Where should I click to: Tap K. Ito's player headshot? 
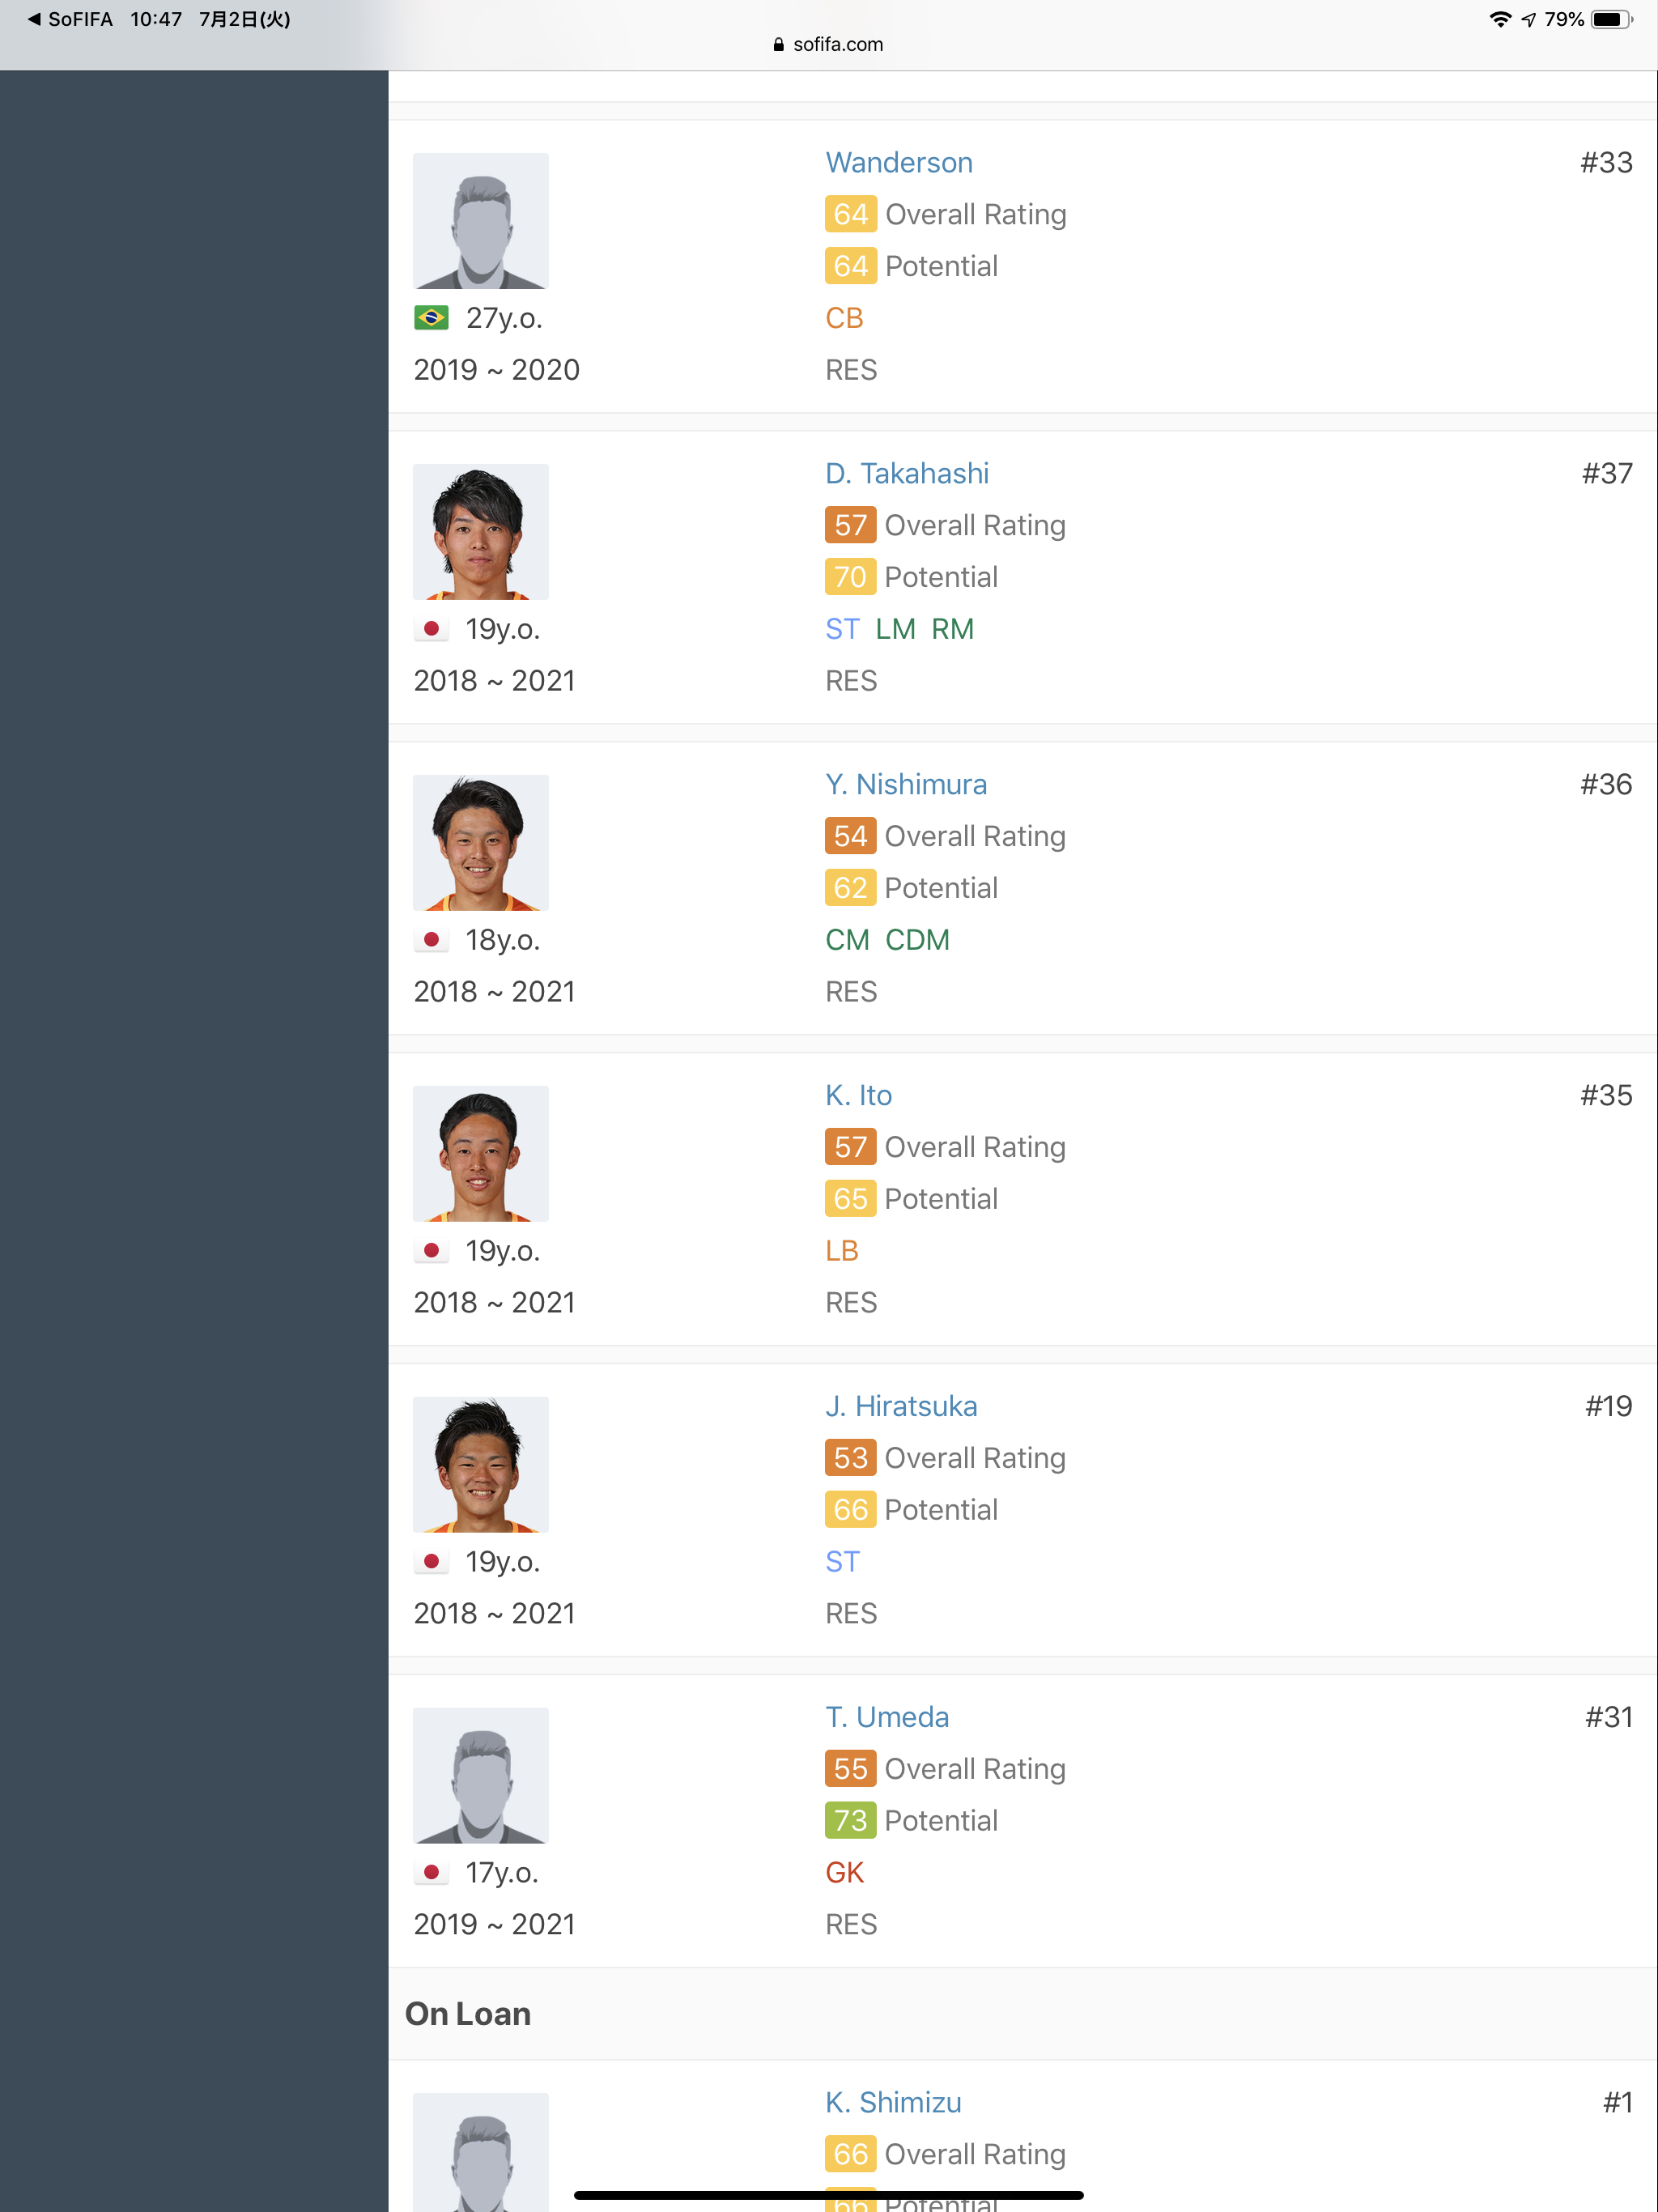point(480,1154)
